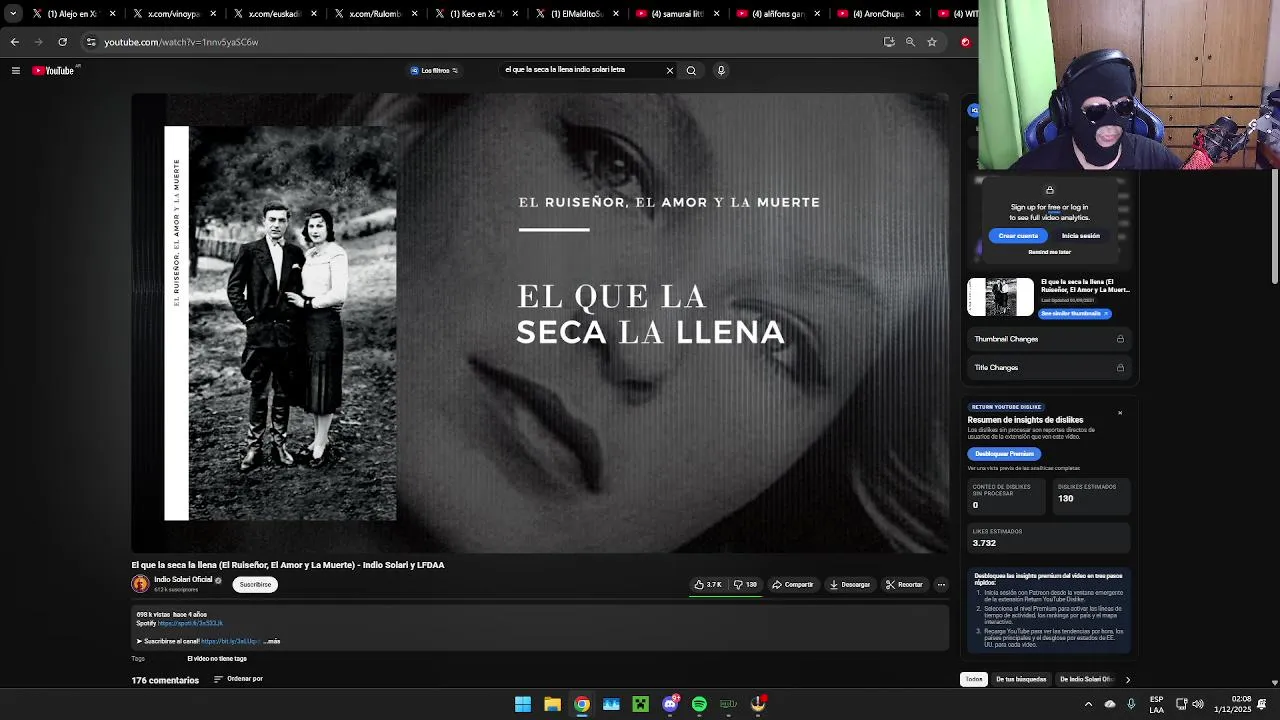Switch to '(4) AronChupa' YouTube tab
This screenshot has height=720, width=1280.
pyautogui.click(x=877, y=14)
